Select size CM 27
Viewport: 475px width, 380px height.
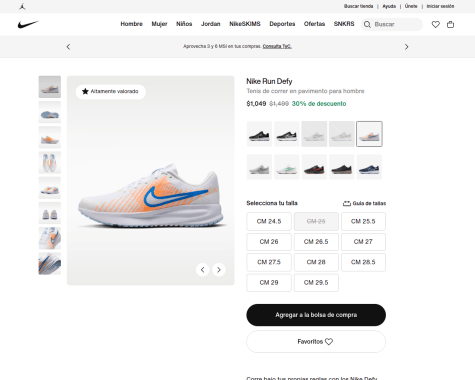(363, 242)
